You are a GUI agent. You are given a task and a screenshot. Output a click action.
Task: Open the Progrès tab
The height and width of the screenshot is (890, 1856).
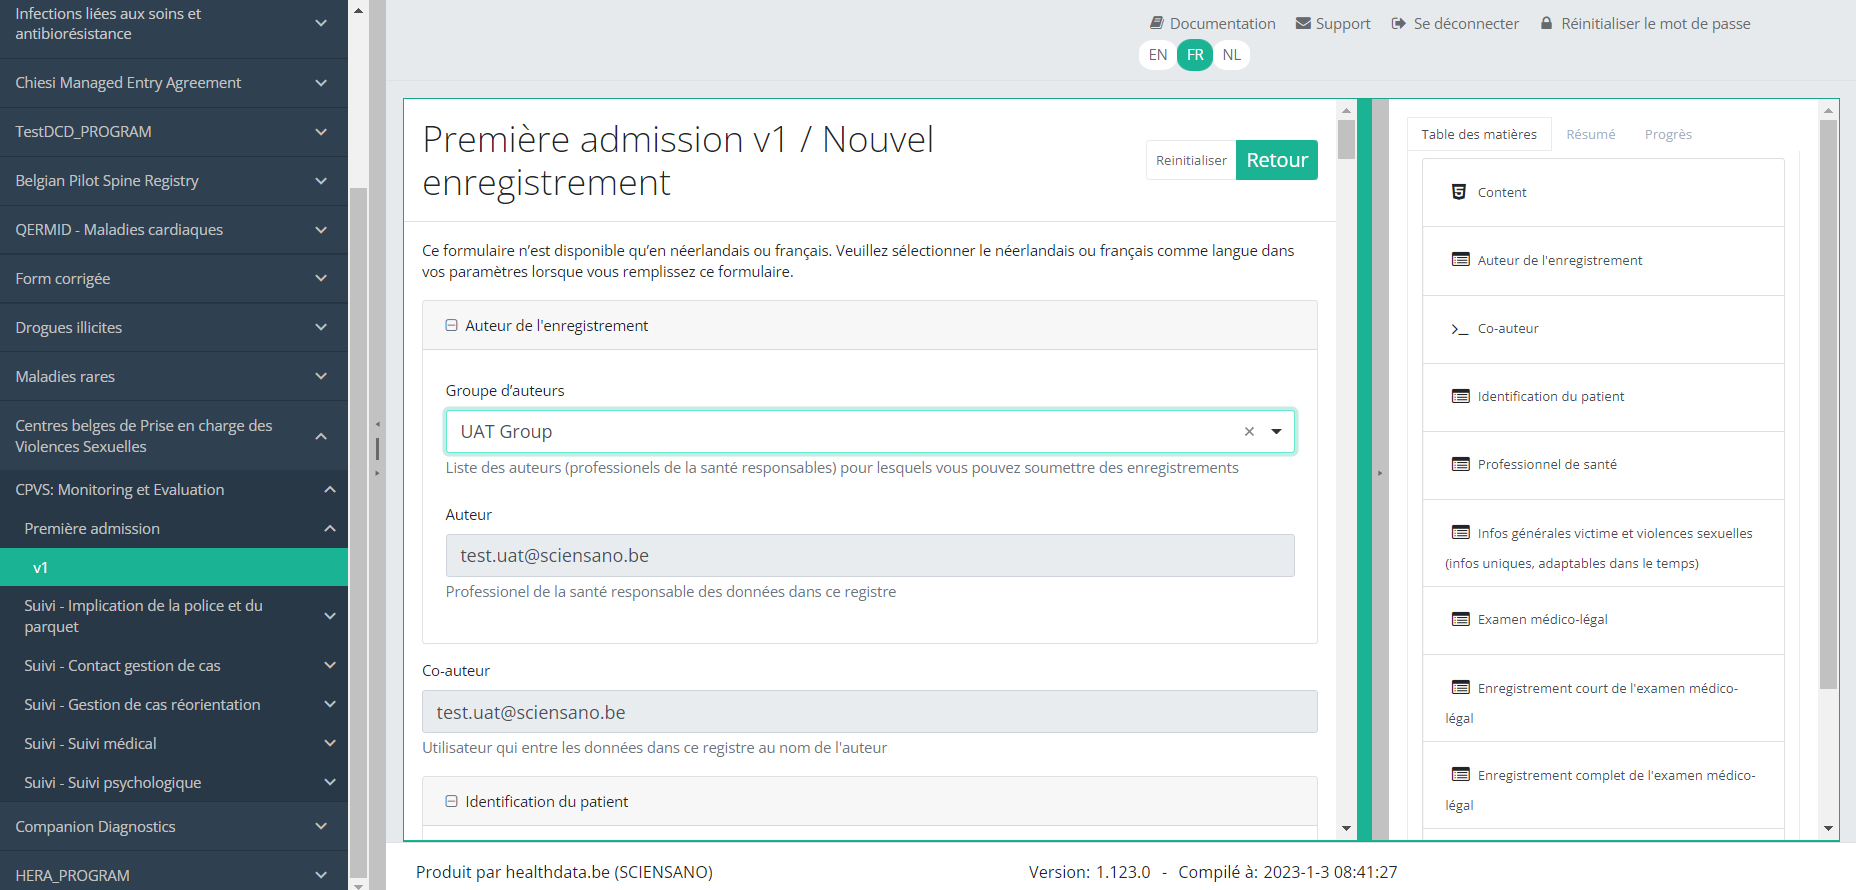pos(1667,135)
